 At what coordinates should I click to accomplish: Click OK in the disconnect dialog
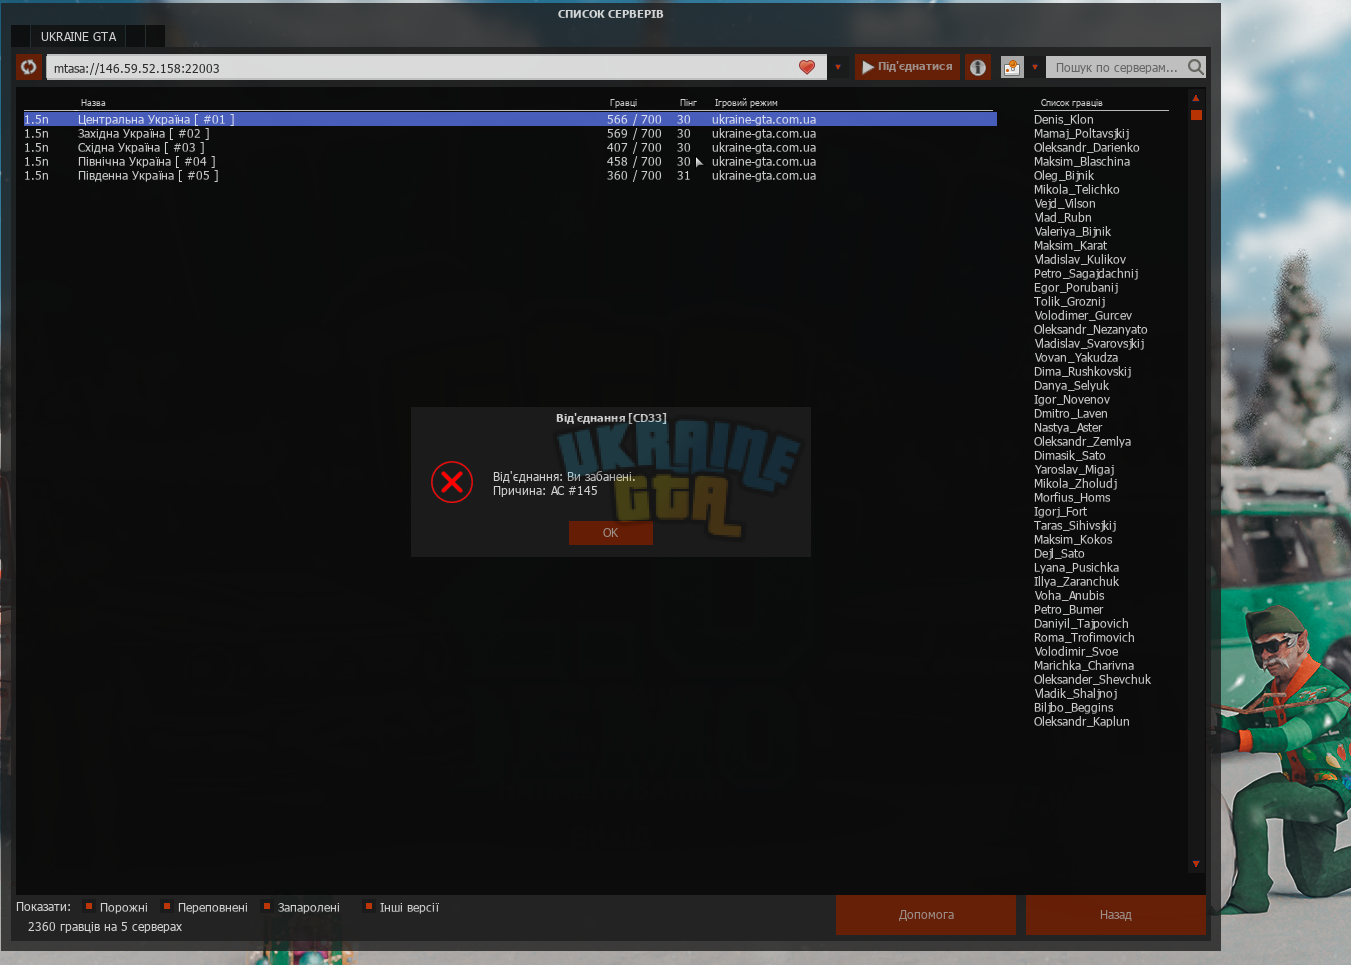pos(610,533)
